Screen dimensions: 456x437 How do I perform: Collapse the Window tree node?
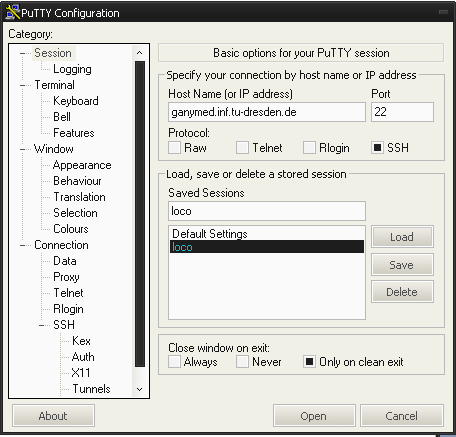[x=23, y=149]
